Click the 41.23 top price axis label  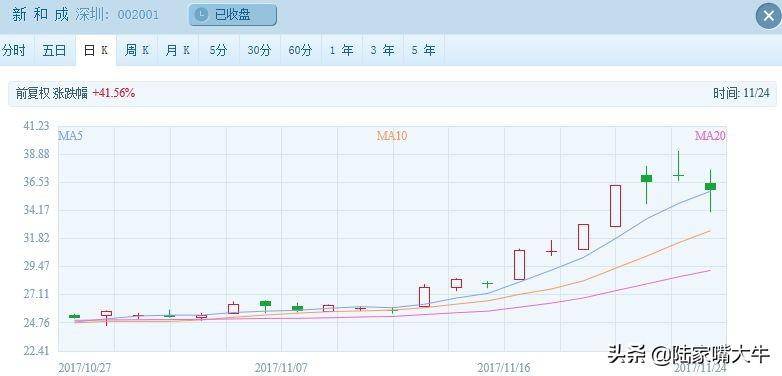tap(36, 126)
